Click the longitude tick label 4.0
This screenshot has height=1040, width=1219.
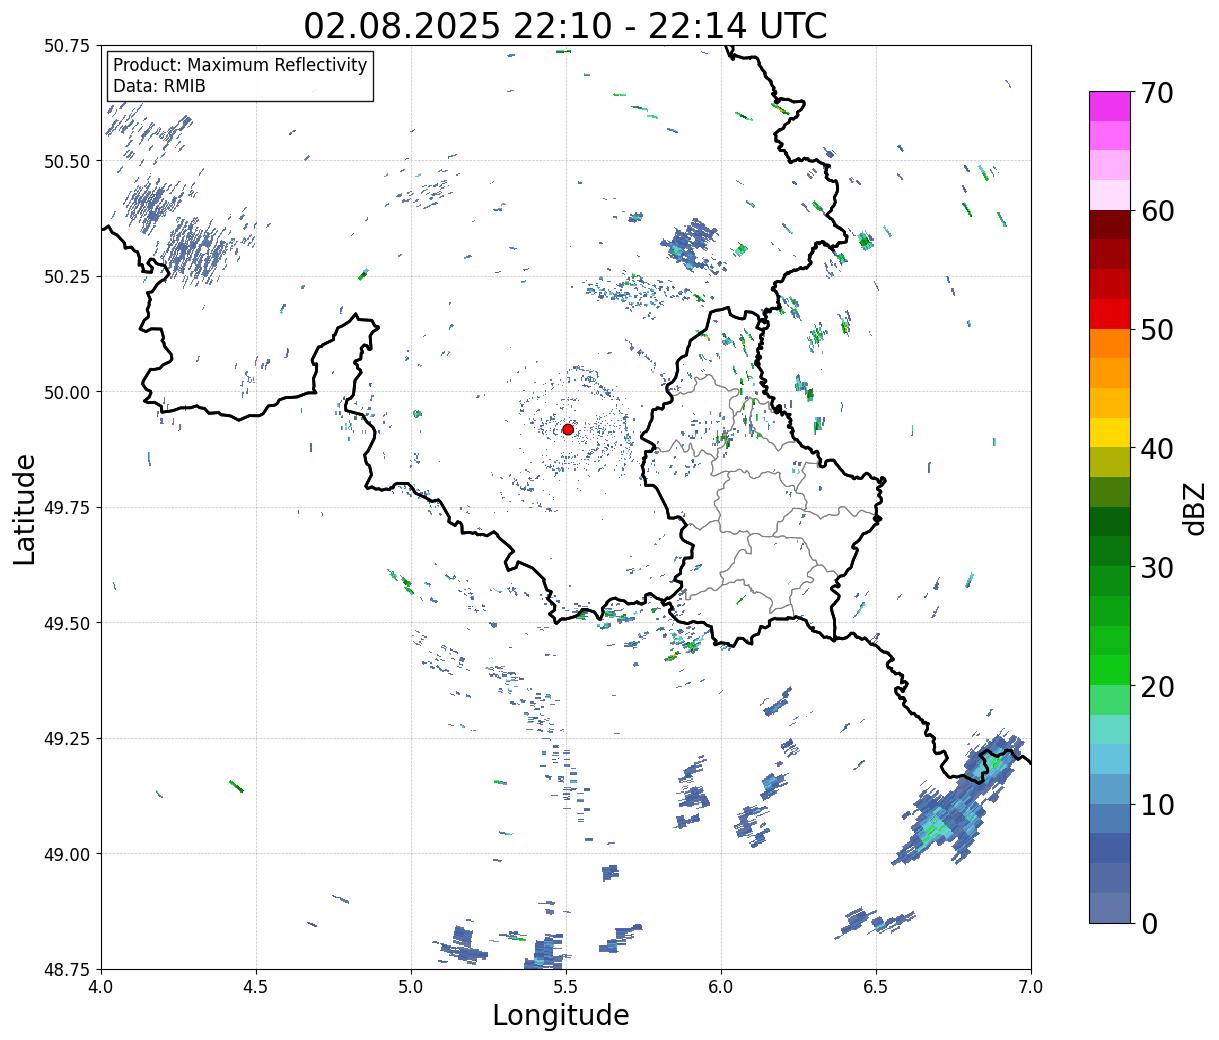(101, 986)
